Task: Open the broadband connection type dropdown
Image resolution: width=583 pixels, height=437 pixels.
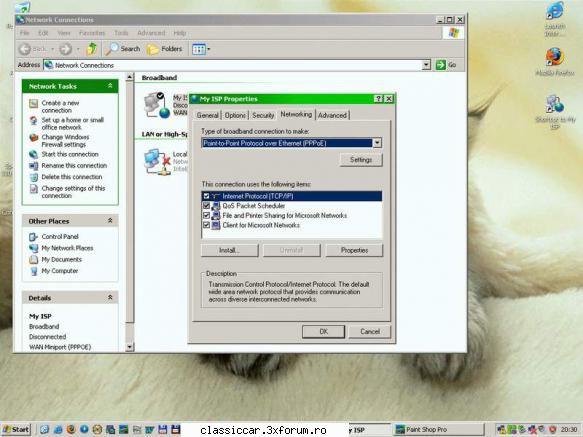Action: [377, 143]
